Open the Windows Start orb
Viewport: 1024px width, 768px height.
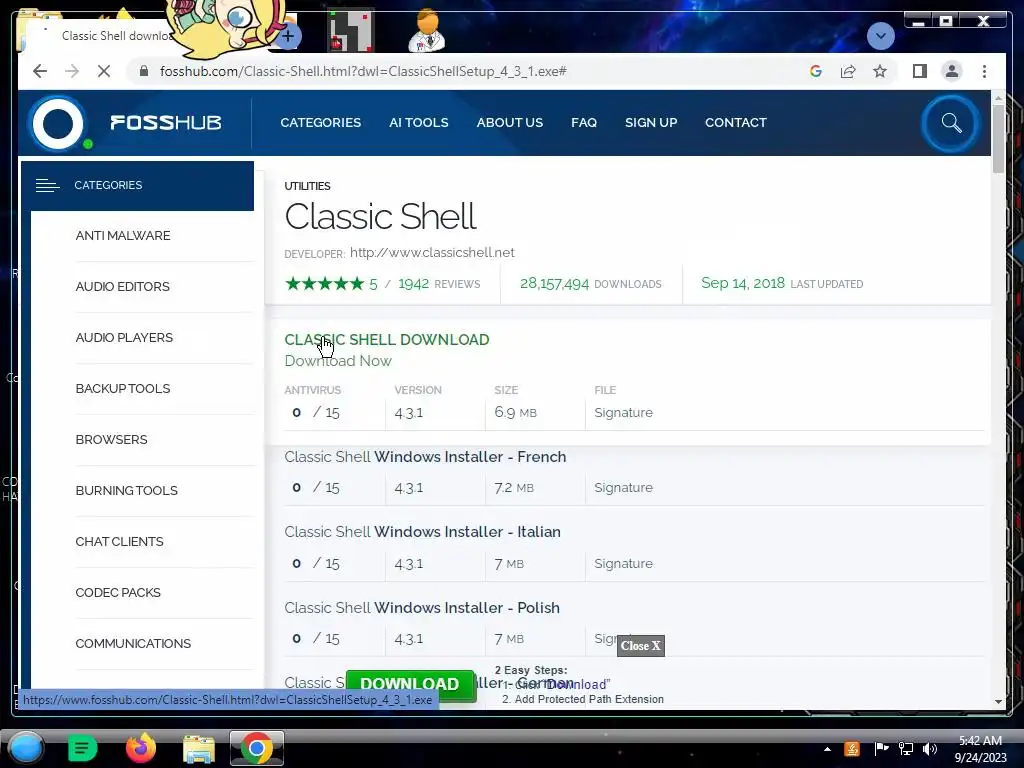(27, 748)
